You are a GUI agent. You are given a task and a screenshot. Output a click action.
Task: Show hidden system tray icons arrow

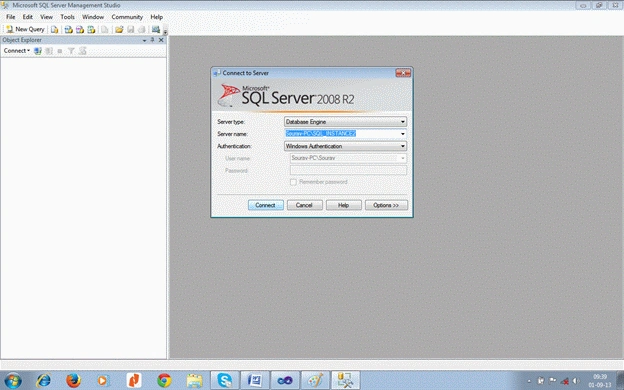tap(530, 381)
